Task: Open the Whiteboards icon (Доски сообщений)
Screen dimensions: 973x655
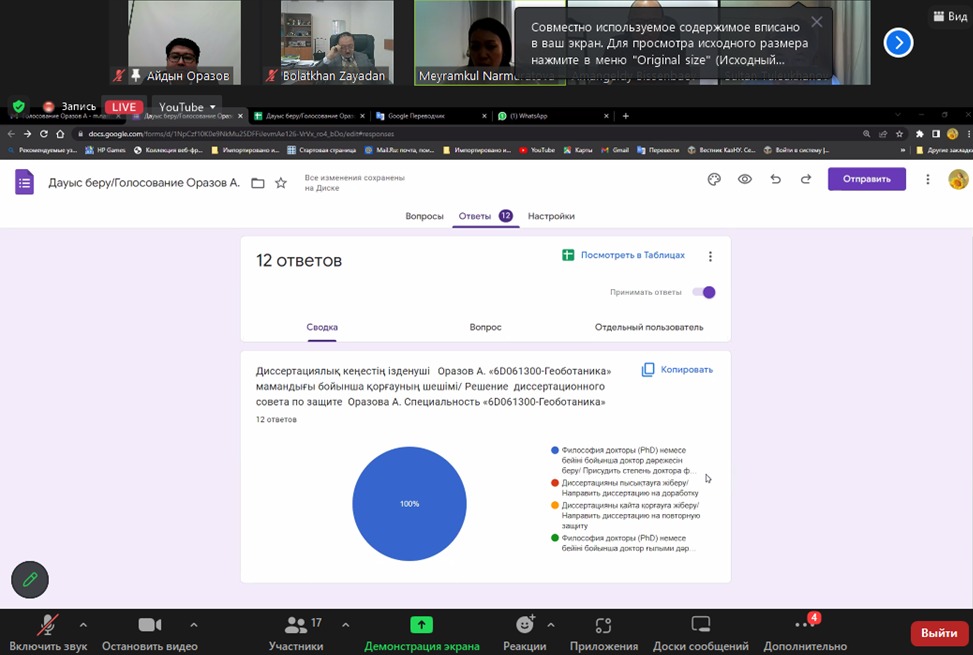Action: tap(700, 626)
